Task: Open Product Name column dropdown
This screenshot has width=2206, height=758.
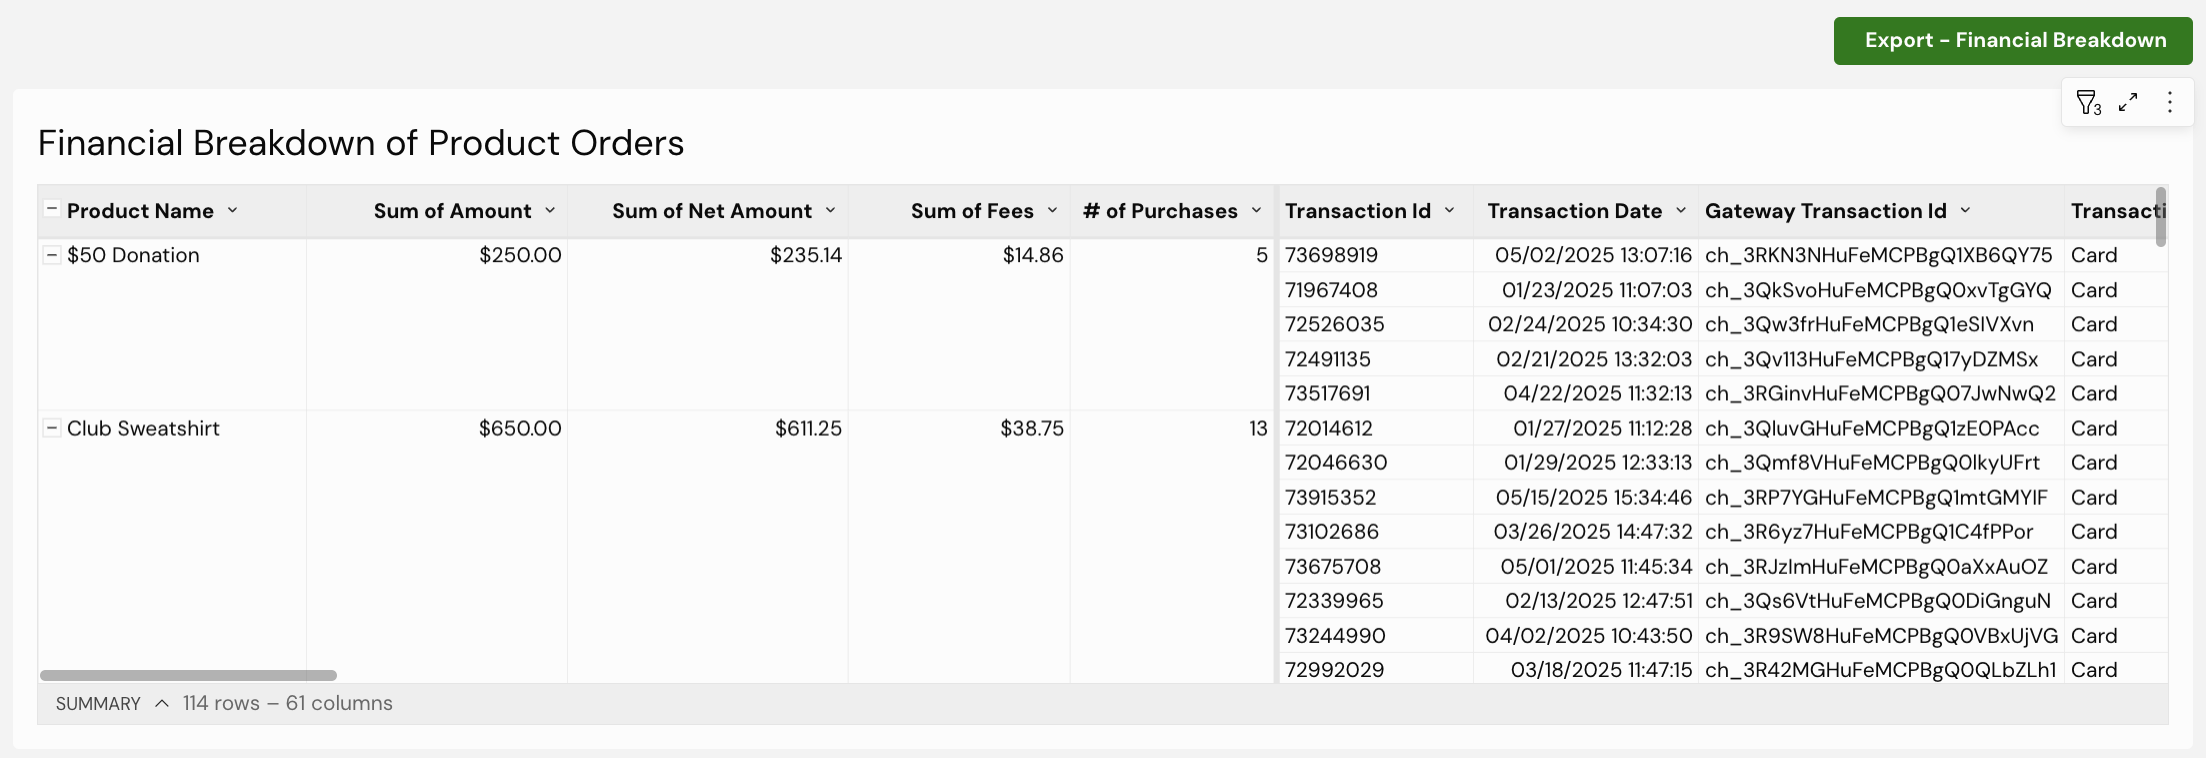Action: [x=233, y=210]
